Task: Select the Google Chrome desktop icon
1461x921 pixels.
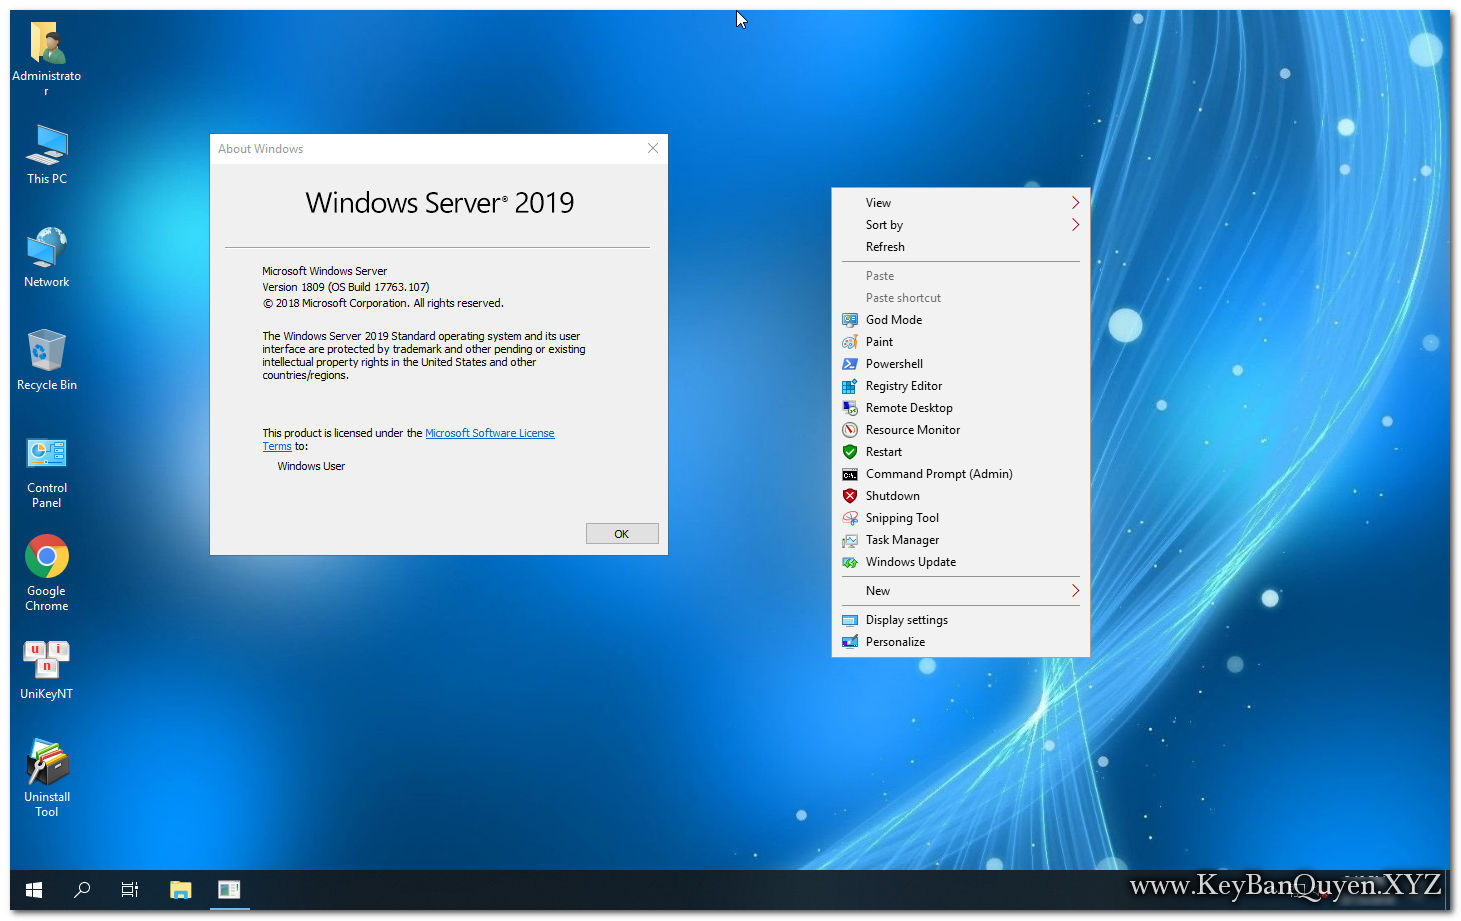Action: [x=47, y=573]
